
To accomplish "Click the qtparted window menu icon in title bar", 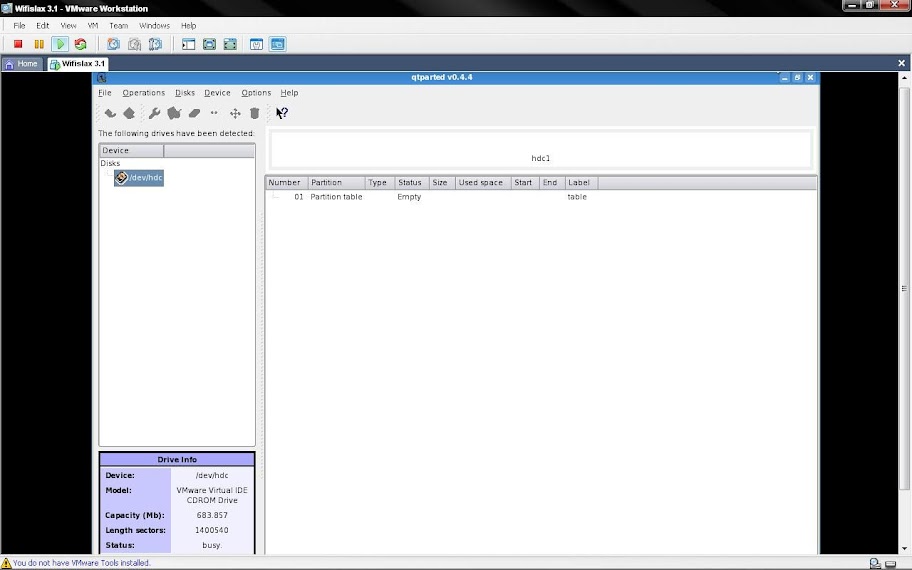I will click(102, 78).
